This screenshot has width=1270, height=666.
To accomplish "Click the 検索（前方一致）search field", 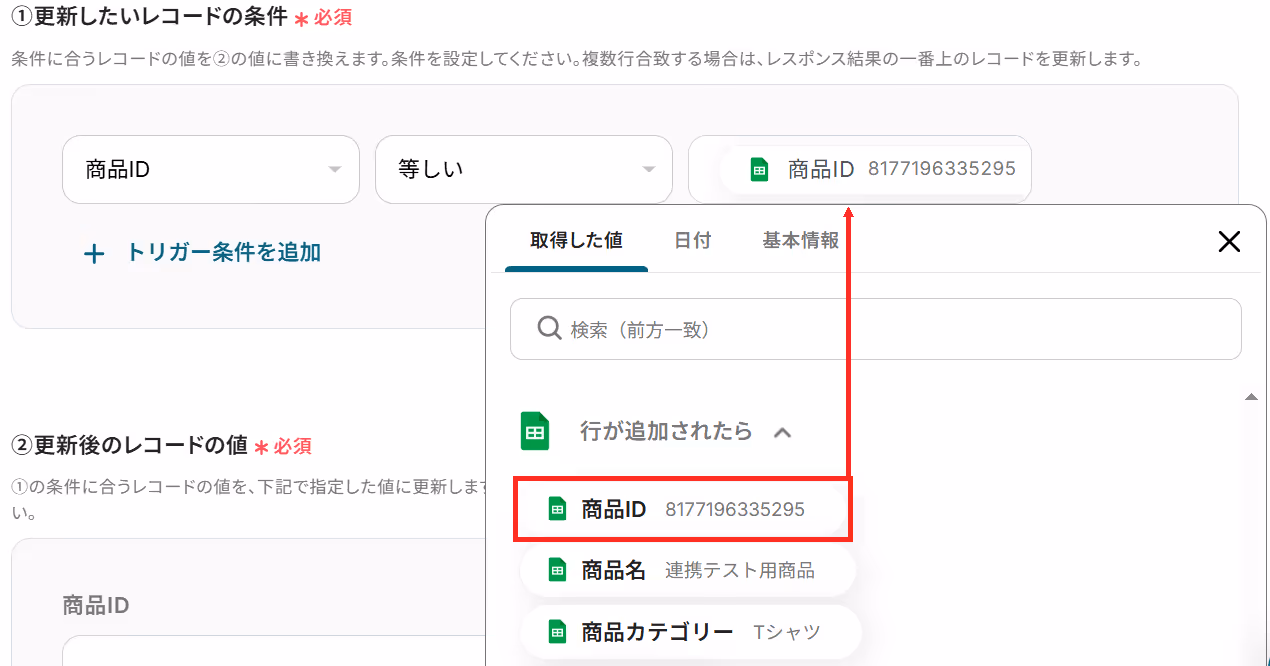I will coord(875,329).
